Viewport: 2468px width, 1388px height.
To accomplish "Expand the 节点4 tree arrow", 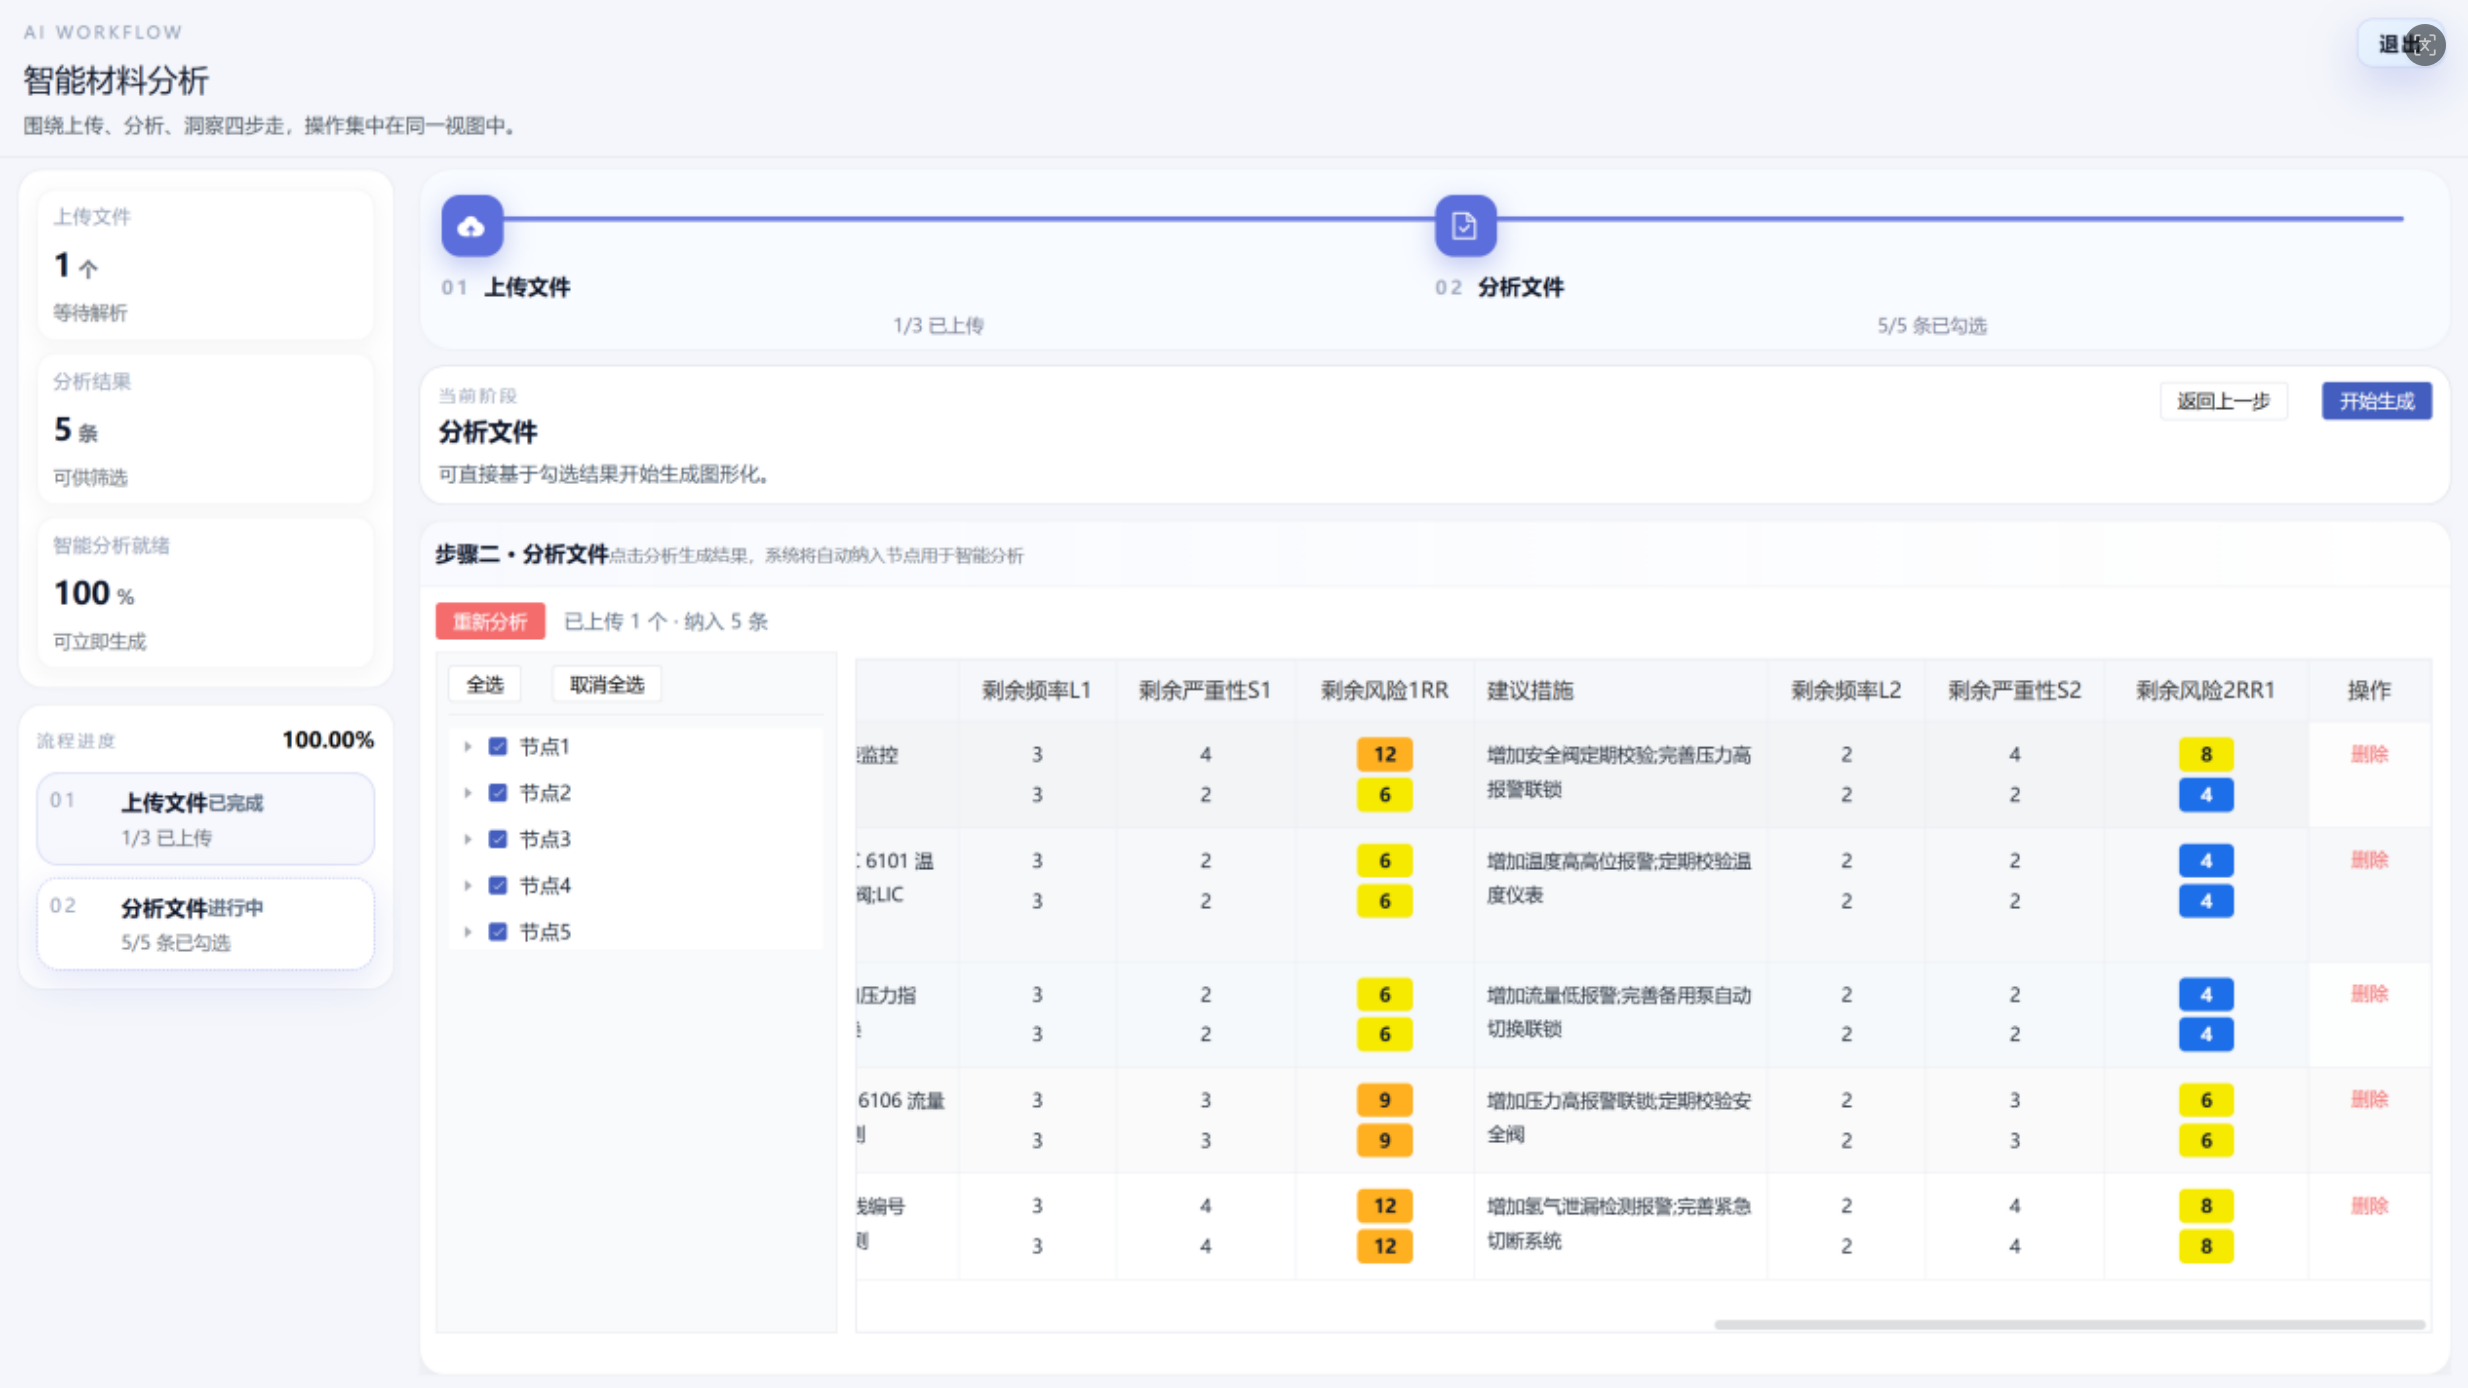I will (467, 885).
